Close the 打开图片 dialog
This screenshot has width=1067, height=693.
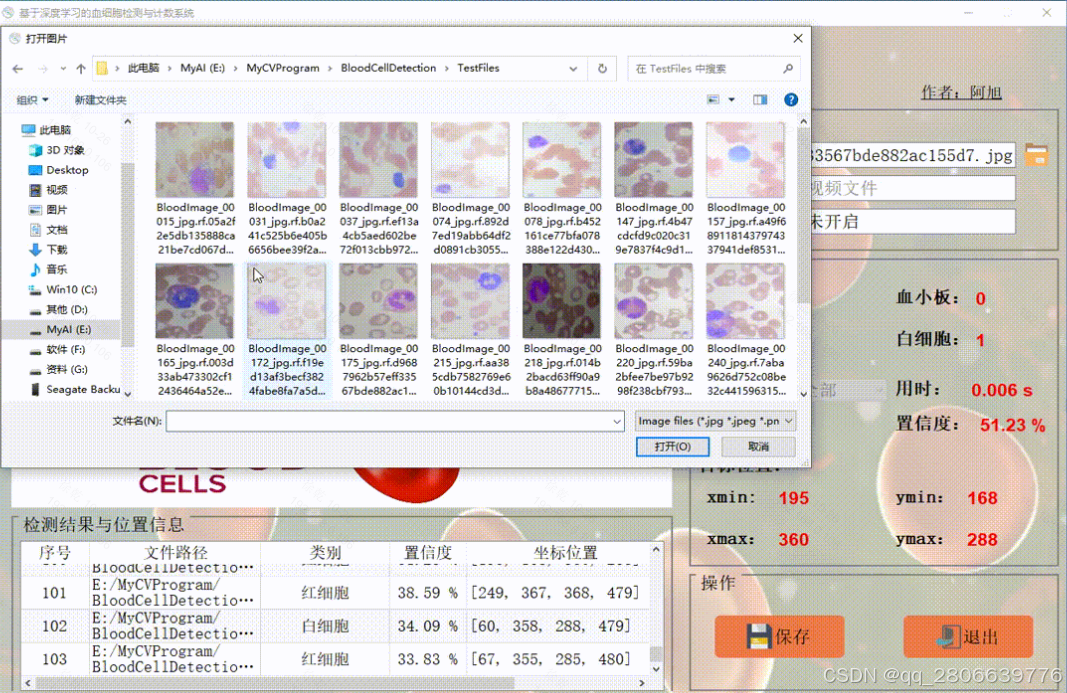[798, 39]
